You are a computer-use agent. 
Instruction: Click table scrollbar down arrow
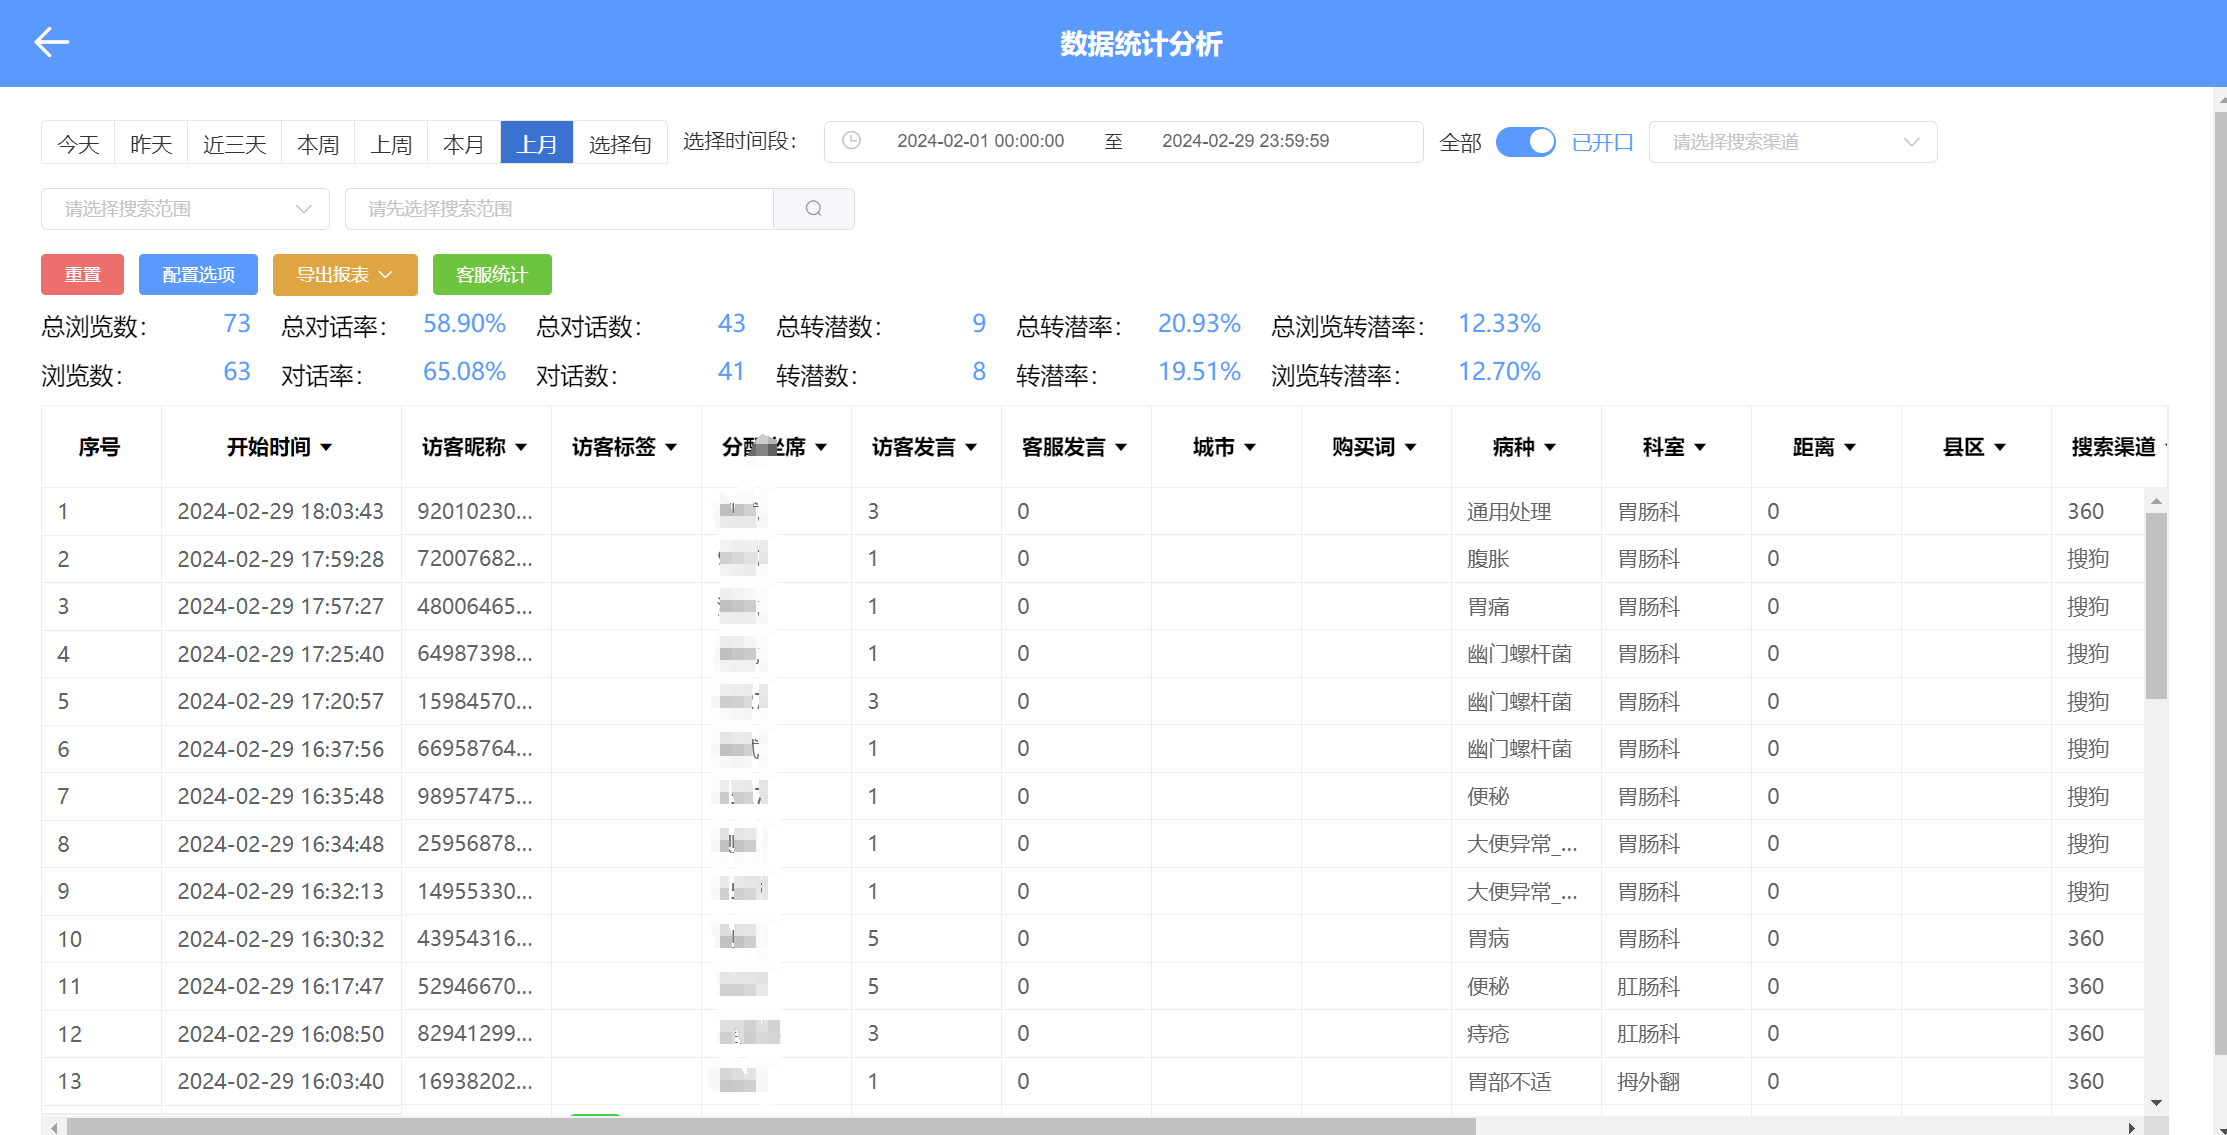[x=2156, y=1102]
